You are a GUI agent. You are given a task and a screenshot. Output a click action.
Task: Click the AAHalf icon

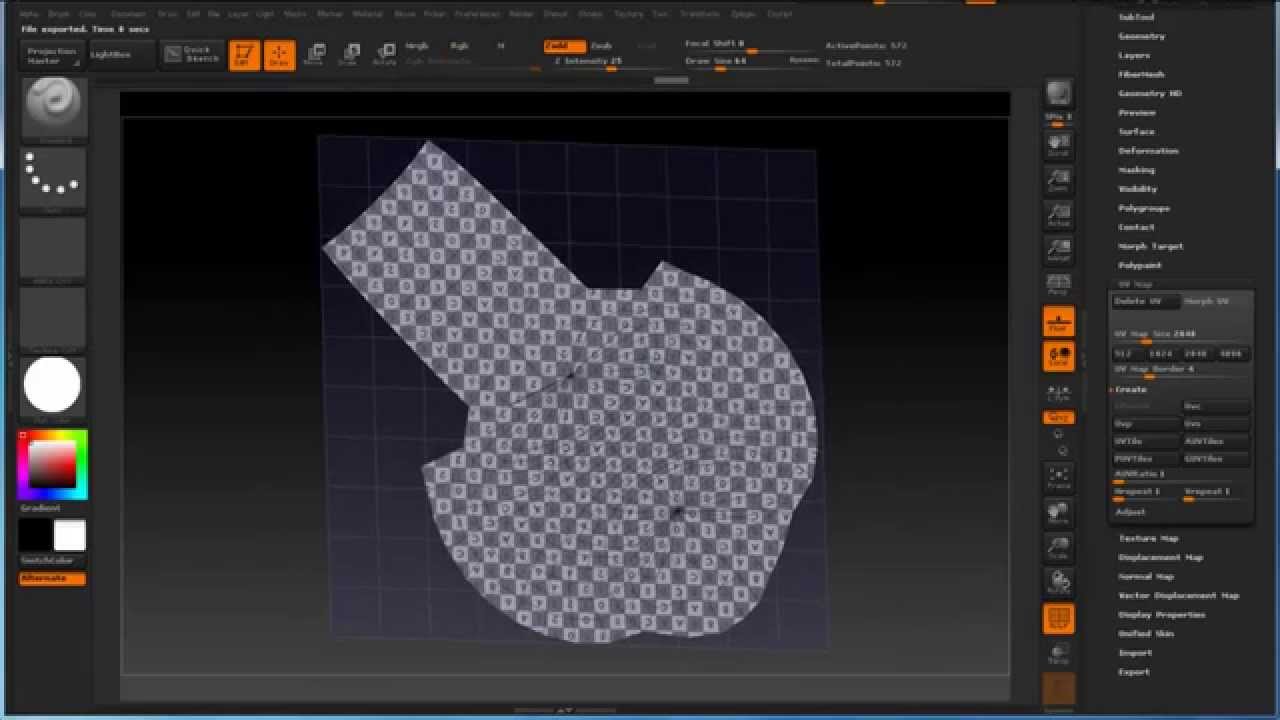pyautogui.click(x=1058, y=249)
